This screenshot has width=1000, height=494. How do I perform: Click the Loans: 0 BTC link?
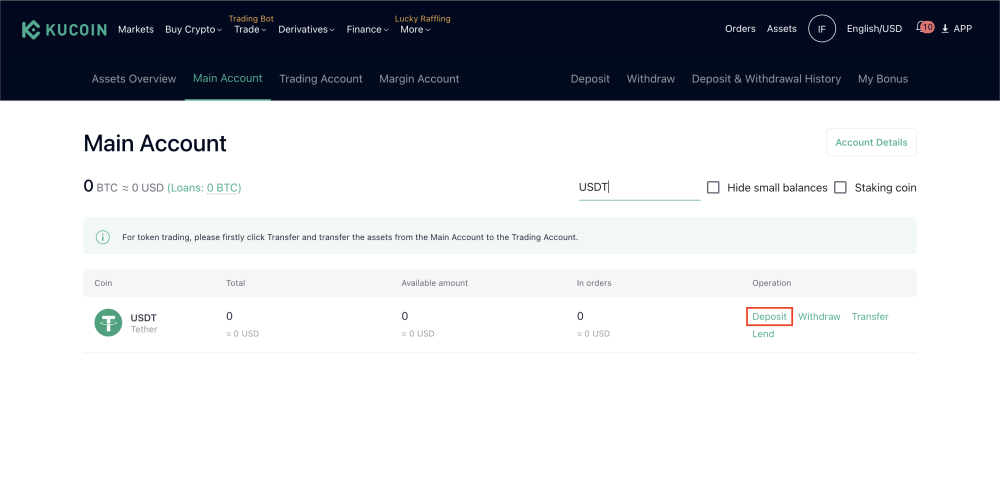[204, 188]
